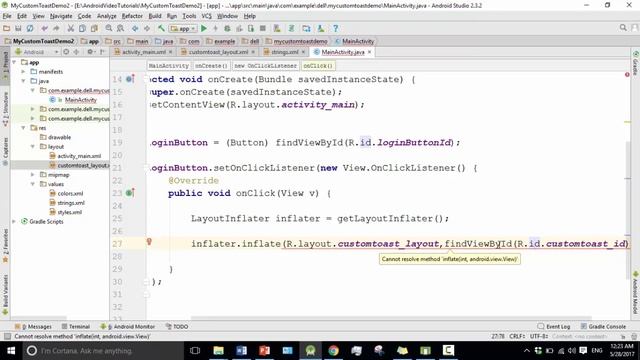Toggle the Build Variants tool window
The width and height of the screenshot is (640, 360).
[x=5, y=294]
